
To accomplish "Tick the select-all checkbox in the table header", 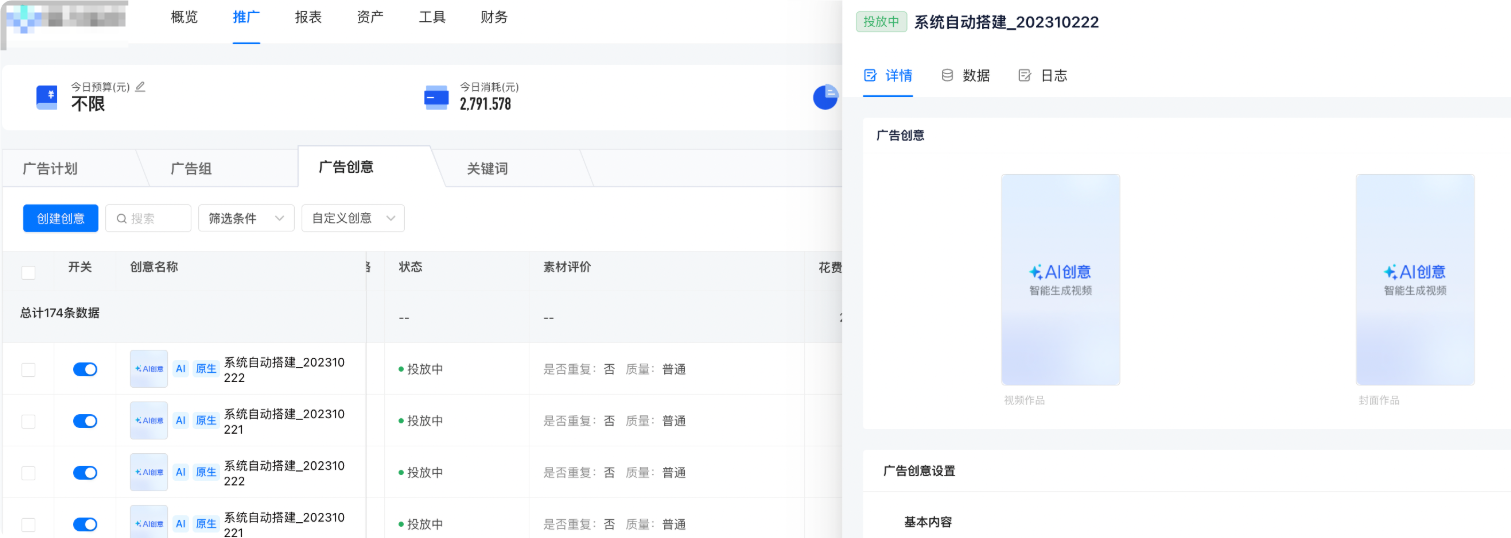I will tap(28, 272).
